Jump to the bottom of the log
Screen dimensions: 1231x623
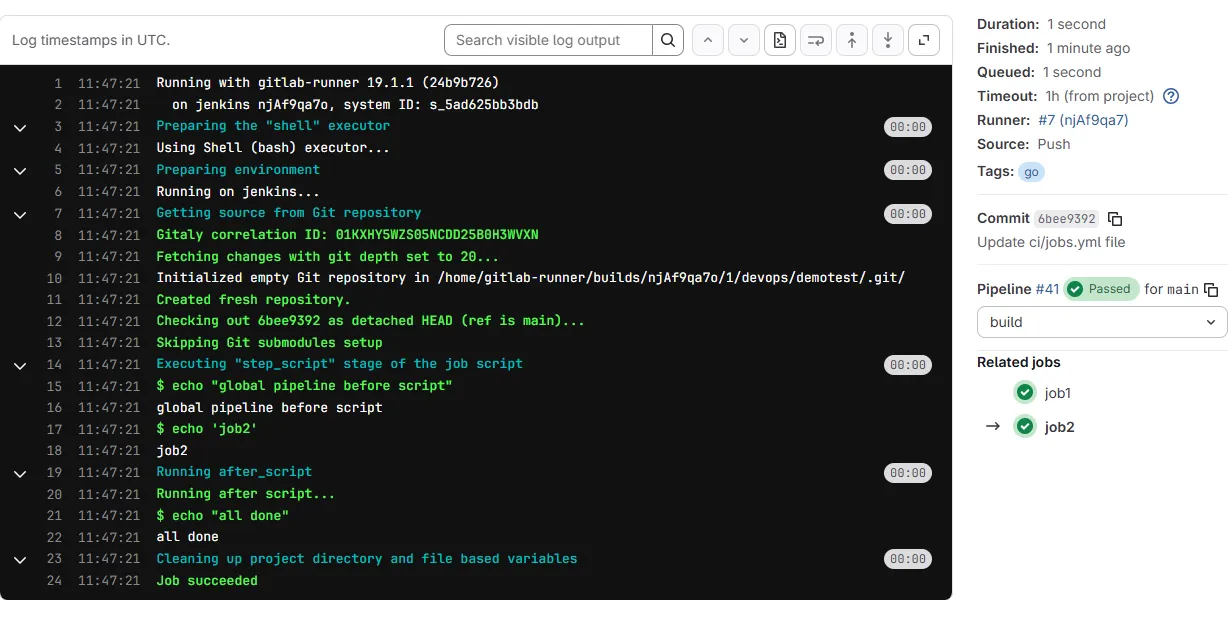point(888,40)
